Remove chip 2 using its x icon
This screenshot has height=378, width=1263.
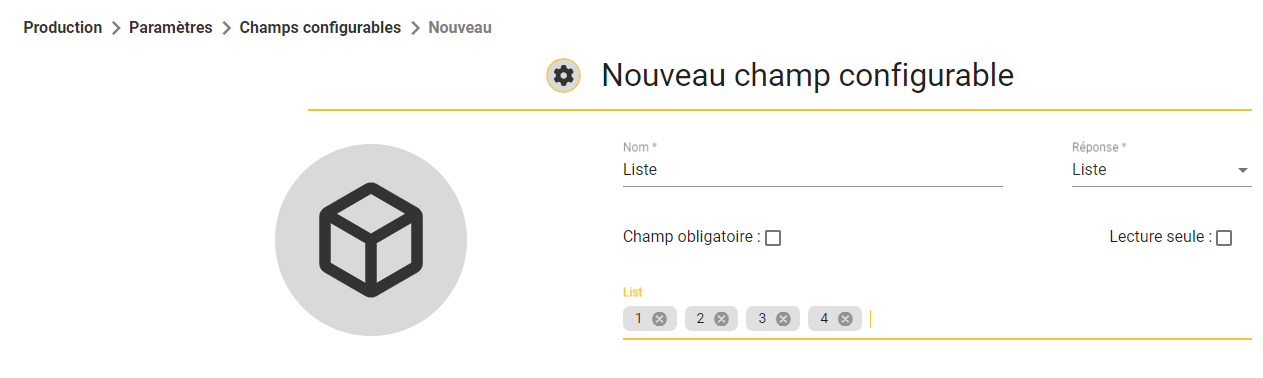tap(721, 319)
